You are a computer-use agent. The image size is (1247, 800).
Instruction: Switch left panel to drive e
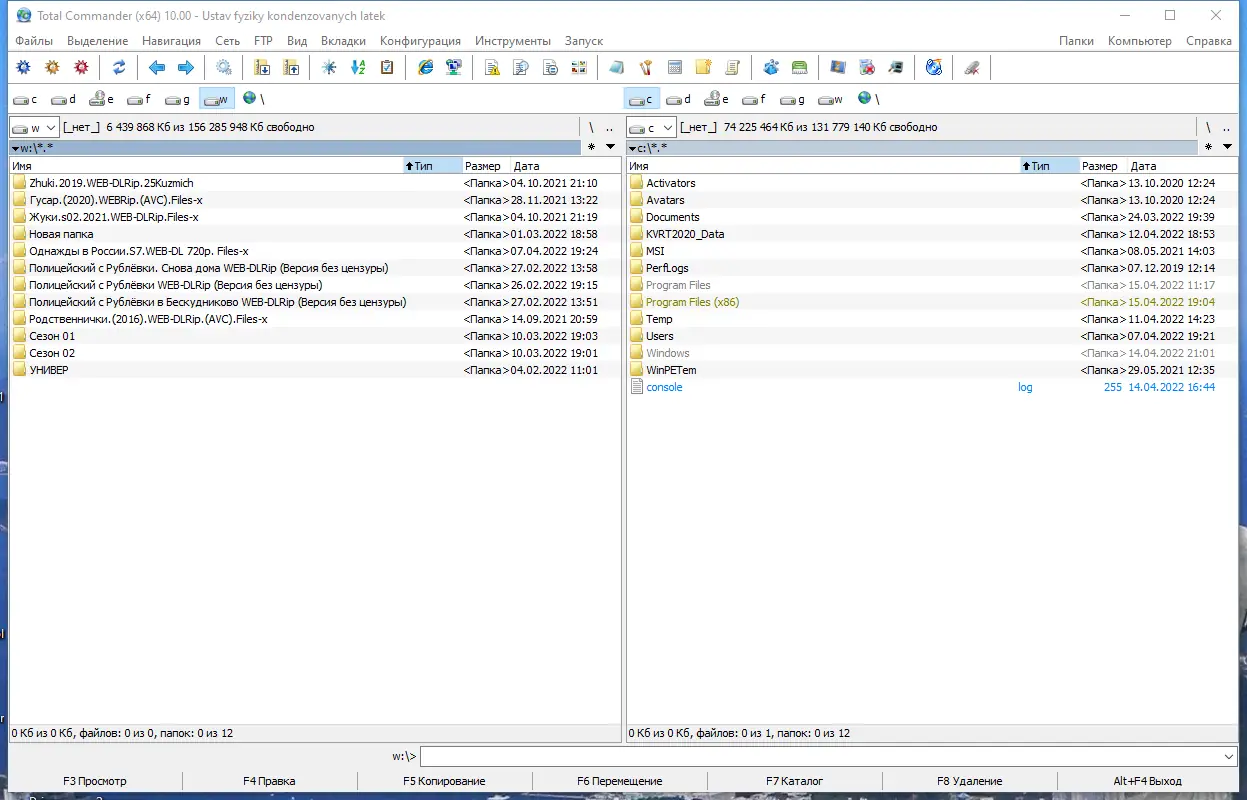click(102, 99)
